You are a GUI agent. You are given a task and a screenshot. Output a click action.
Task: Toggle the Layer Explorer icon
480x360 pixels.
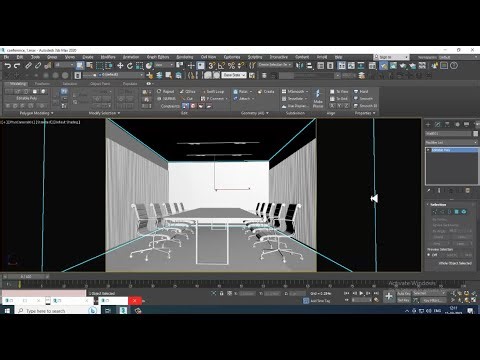(x=330, y=66)
